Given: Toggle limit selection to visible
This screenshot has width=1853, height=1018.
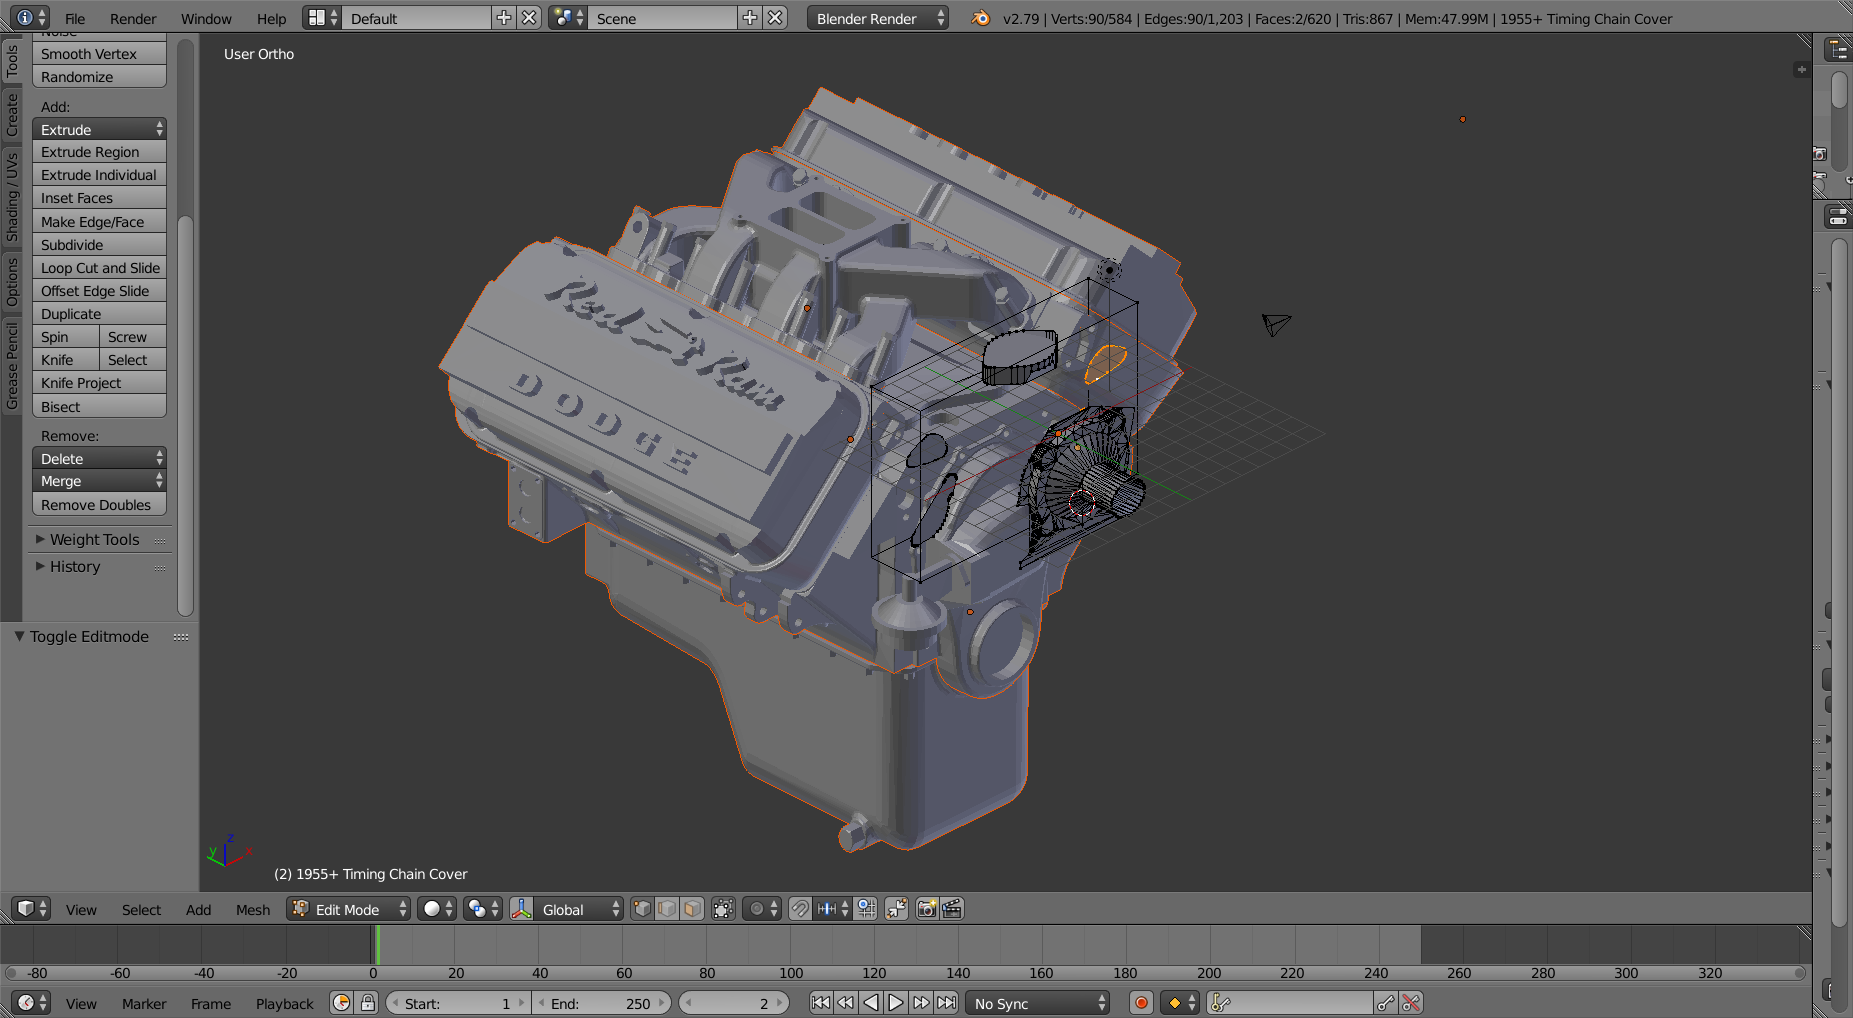Looking at the screenshot, I should (x=723, y=909).
